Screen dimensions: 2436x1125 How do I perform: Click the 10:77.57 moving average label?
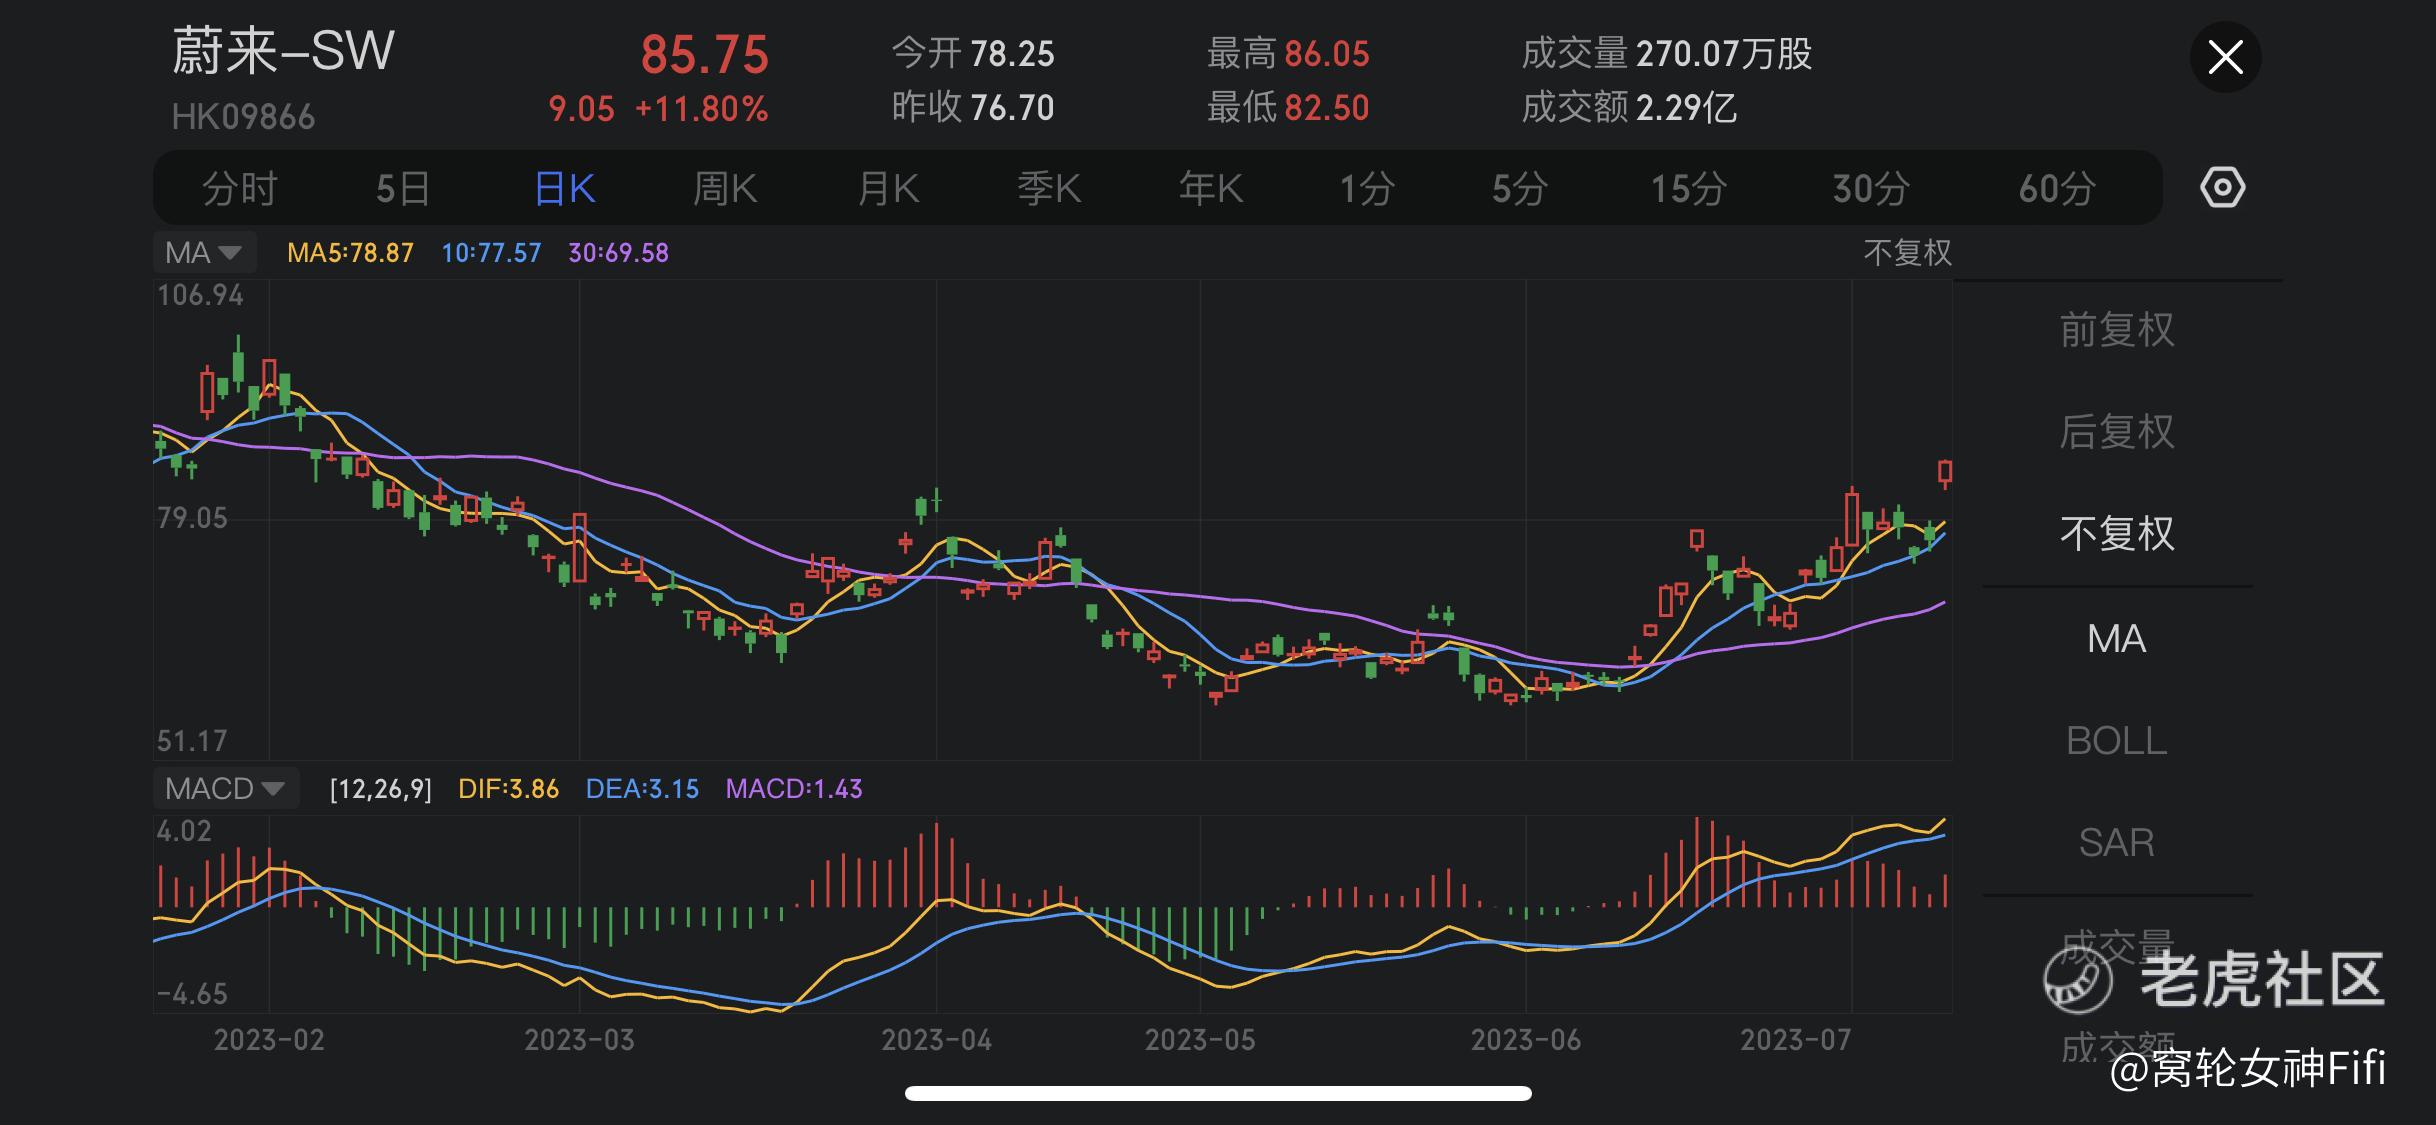tap(491, 253)
